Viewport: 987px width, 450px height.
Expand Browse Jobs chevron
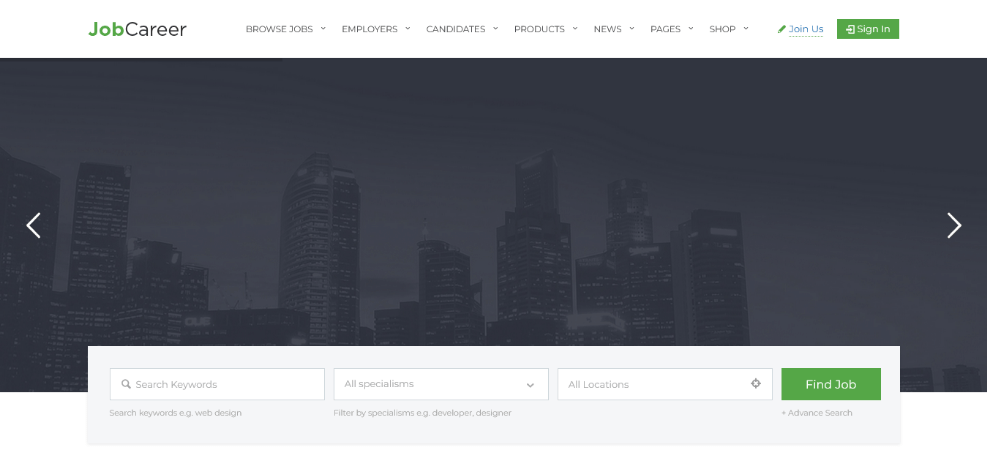[x=323, y=28]
